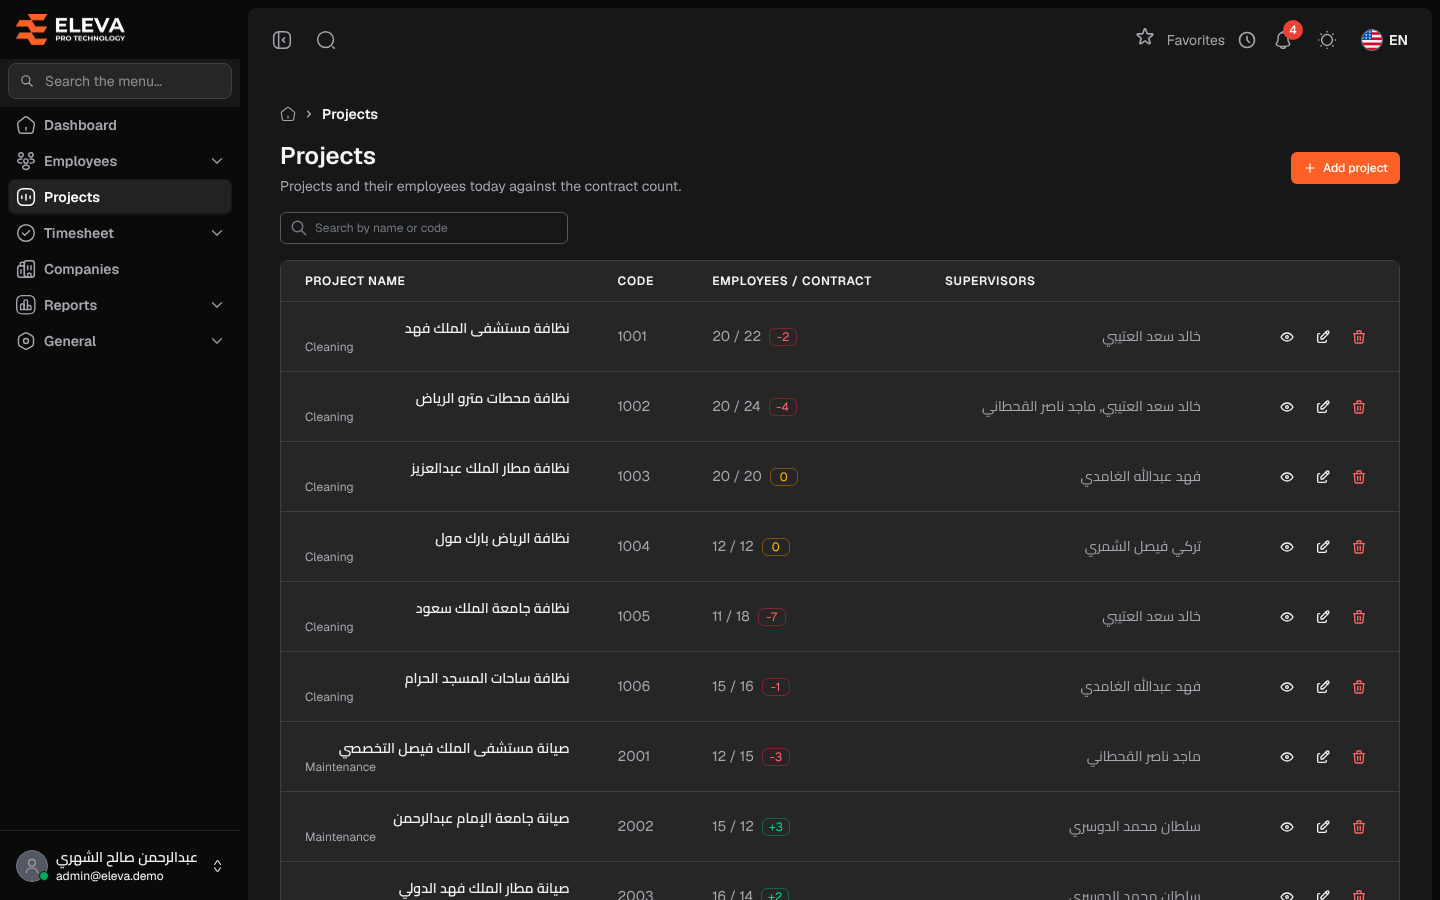The height and width of the screenshot is (900, 1440).
Task: Click Projects breadcrumb link
Action: 350,114
